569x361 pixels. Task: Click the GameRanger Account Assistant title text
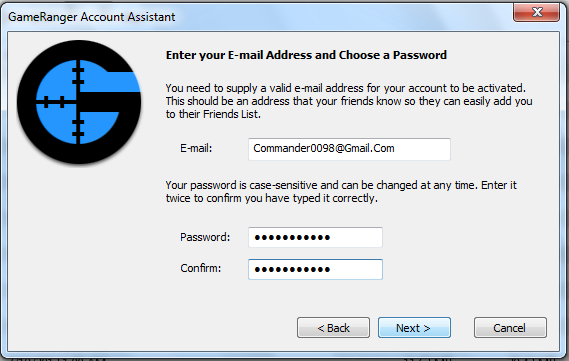pyautogui.click(x=91, y=17)
